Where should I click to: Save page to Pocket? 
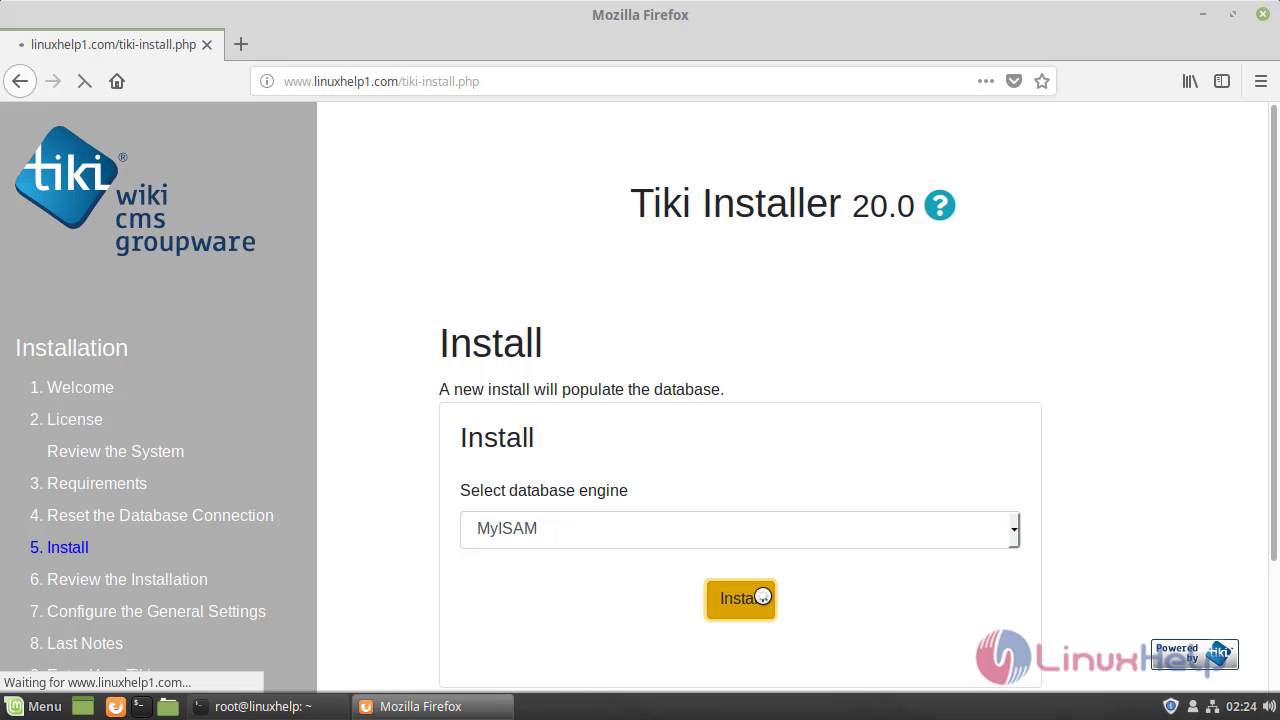1014,81
